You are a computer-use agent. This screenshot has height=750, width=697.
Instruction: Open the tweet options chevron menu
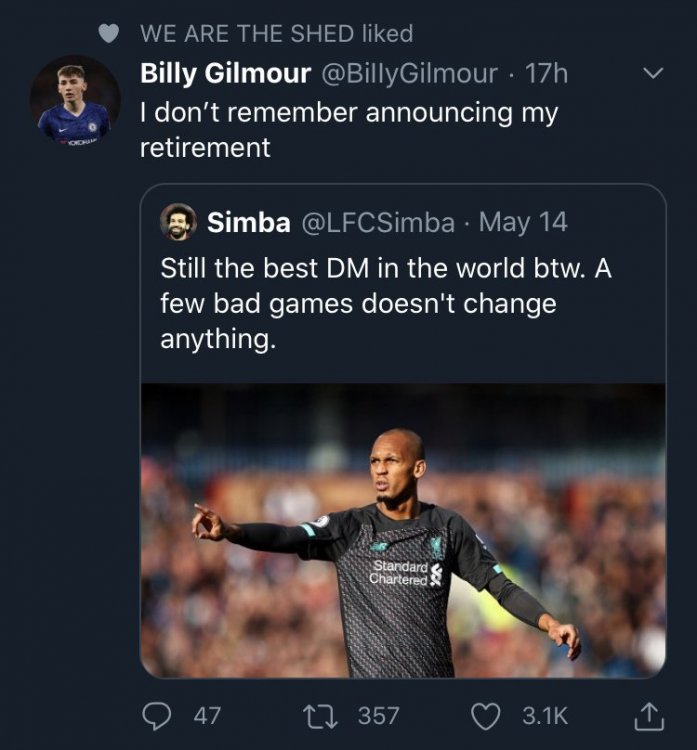coord(653,73)
